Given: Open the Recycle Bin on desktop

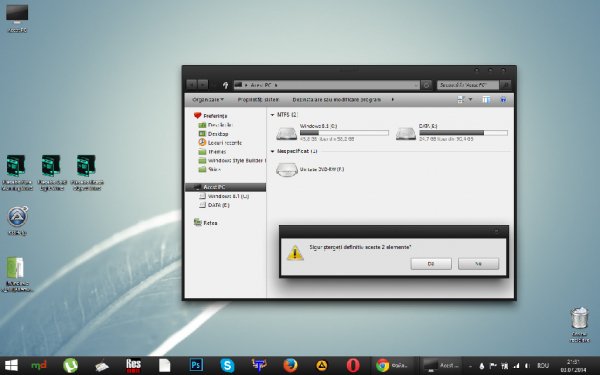Looking at the screenshot, I should [579, 324].
